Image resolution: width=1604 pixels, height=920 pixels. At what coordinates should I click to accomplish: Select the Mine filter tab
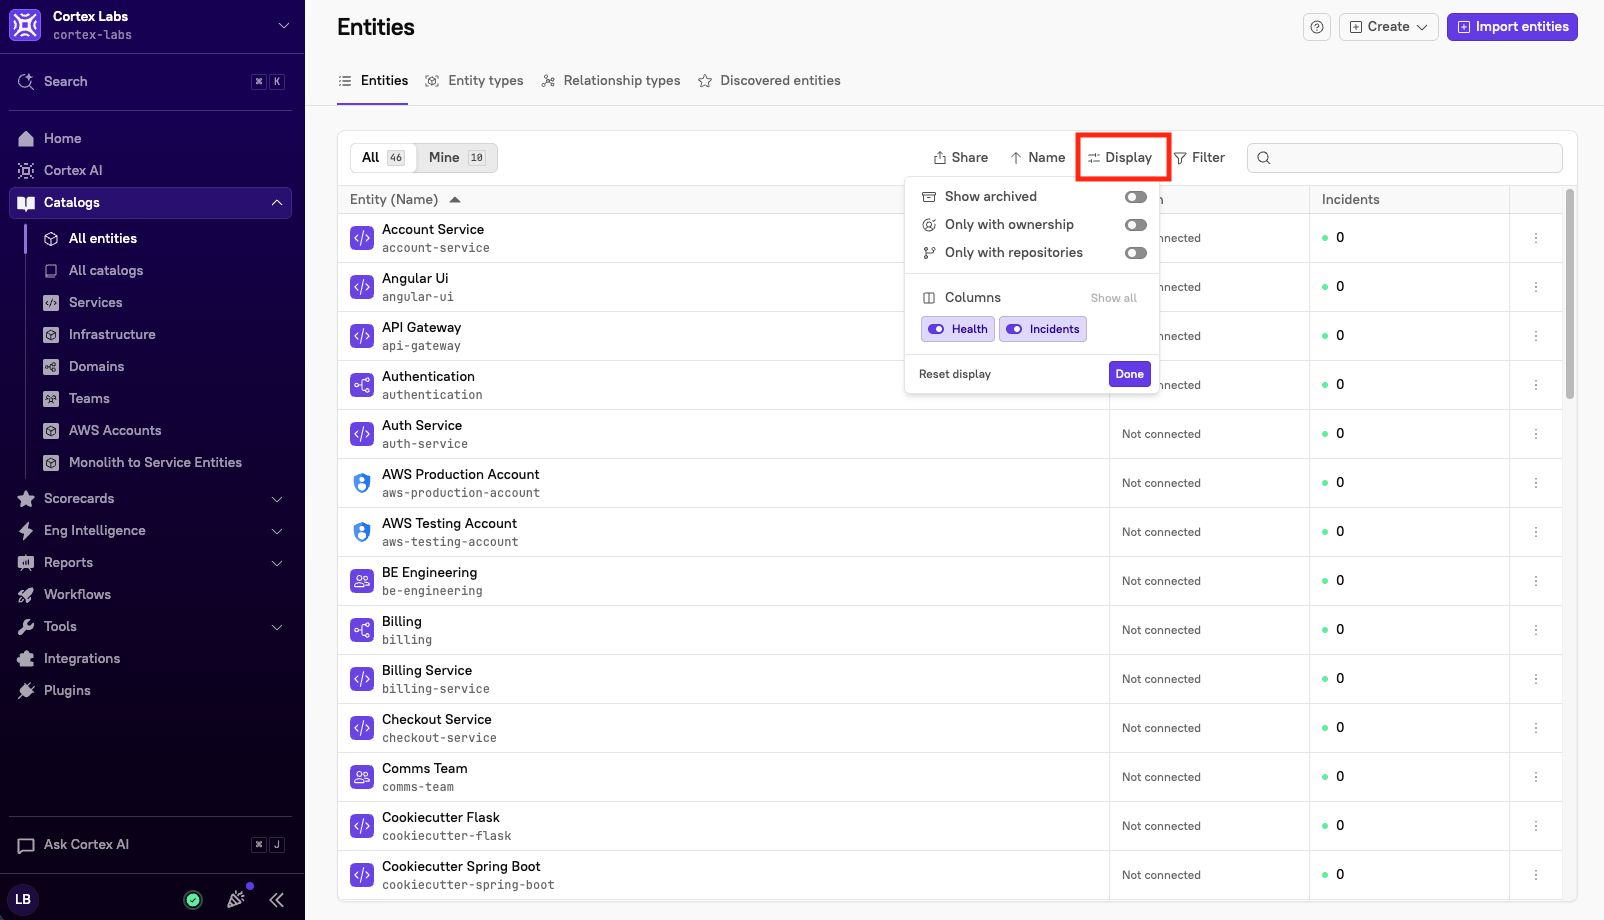pyautogui.click(x=456, y=157)
